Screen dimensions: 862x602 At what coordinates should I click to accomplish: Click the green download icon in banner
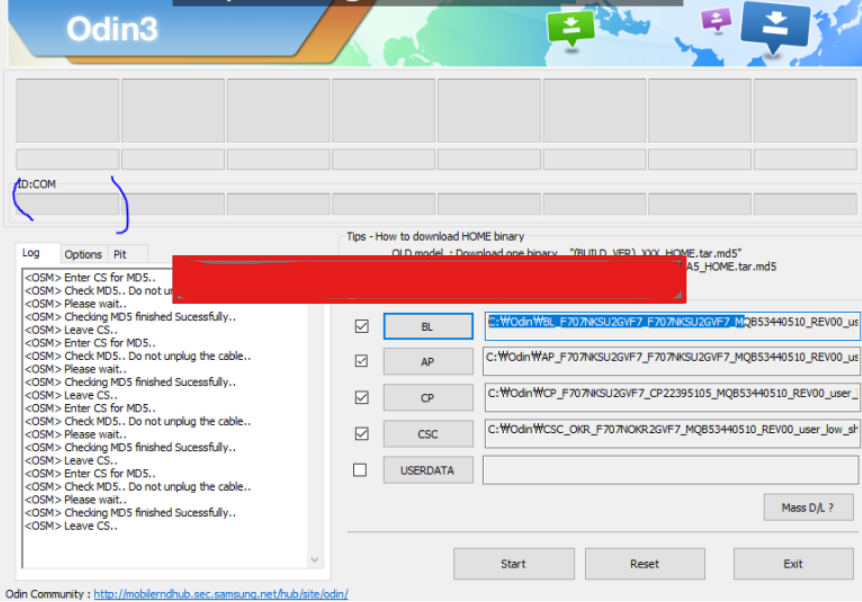pos(571,29)
